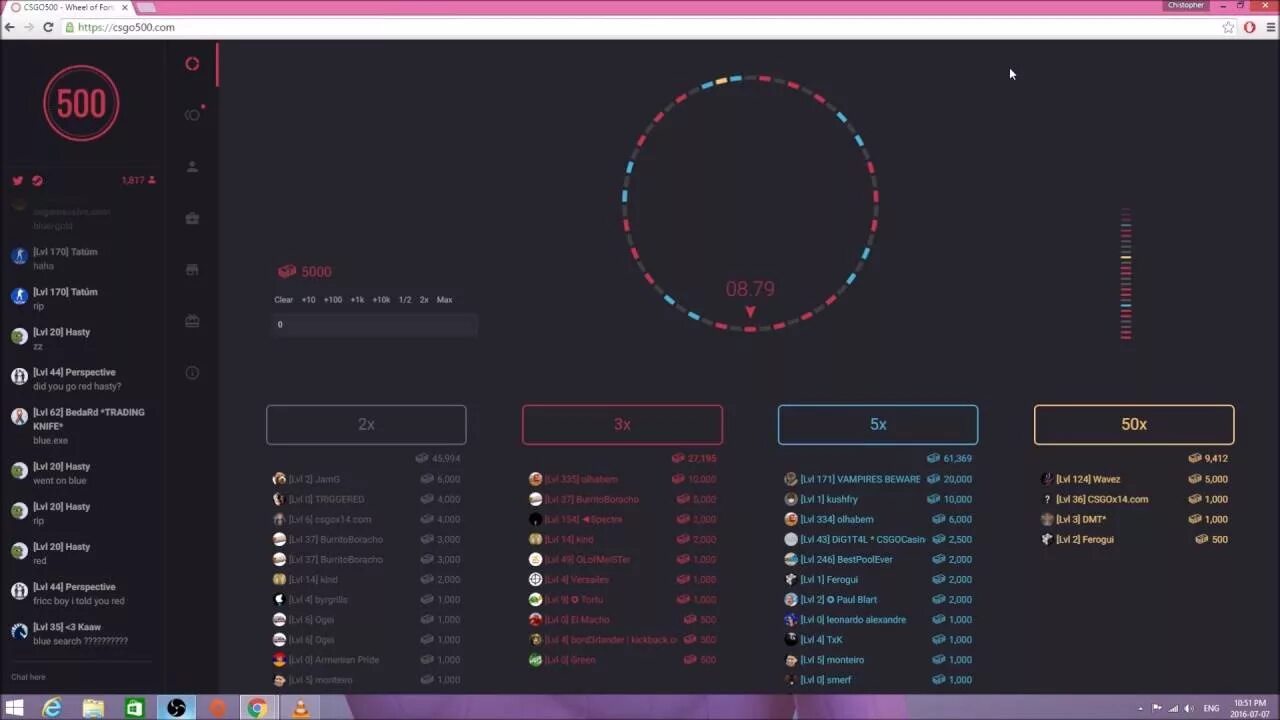Click the 500 site logo
Image resolution: width=1280 pixels, height=720 pixels.
point(81,103)
